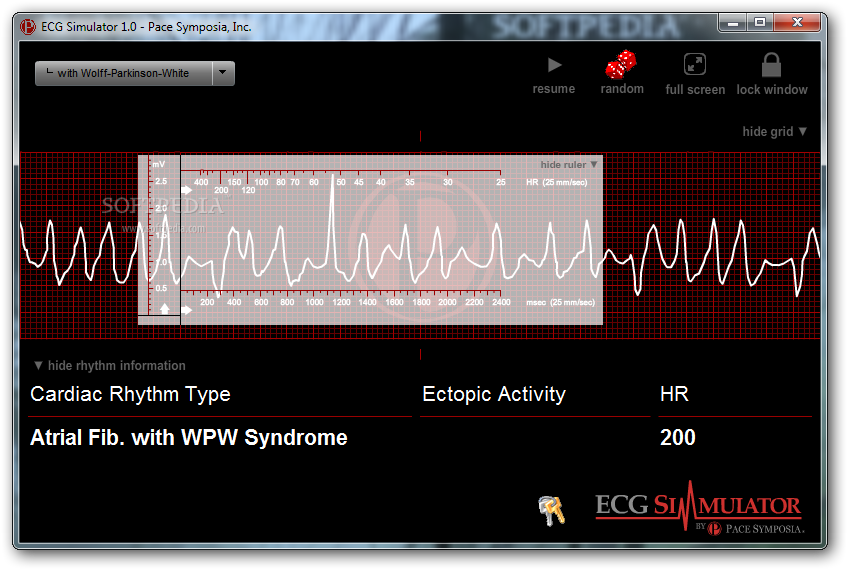Click the msec time scale on ruler
This screenshot has width=848, height=570.
[344, 299]
